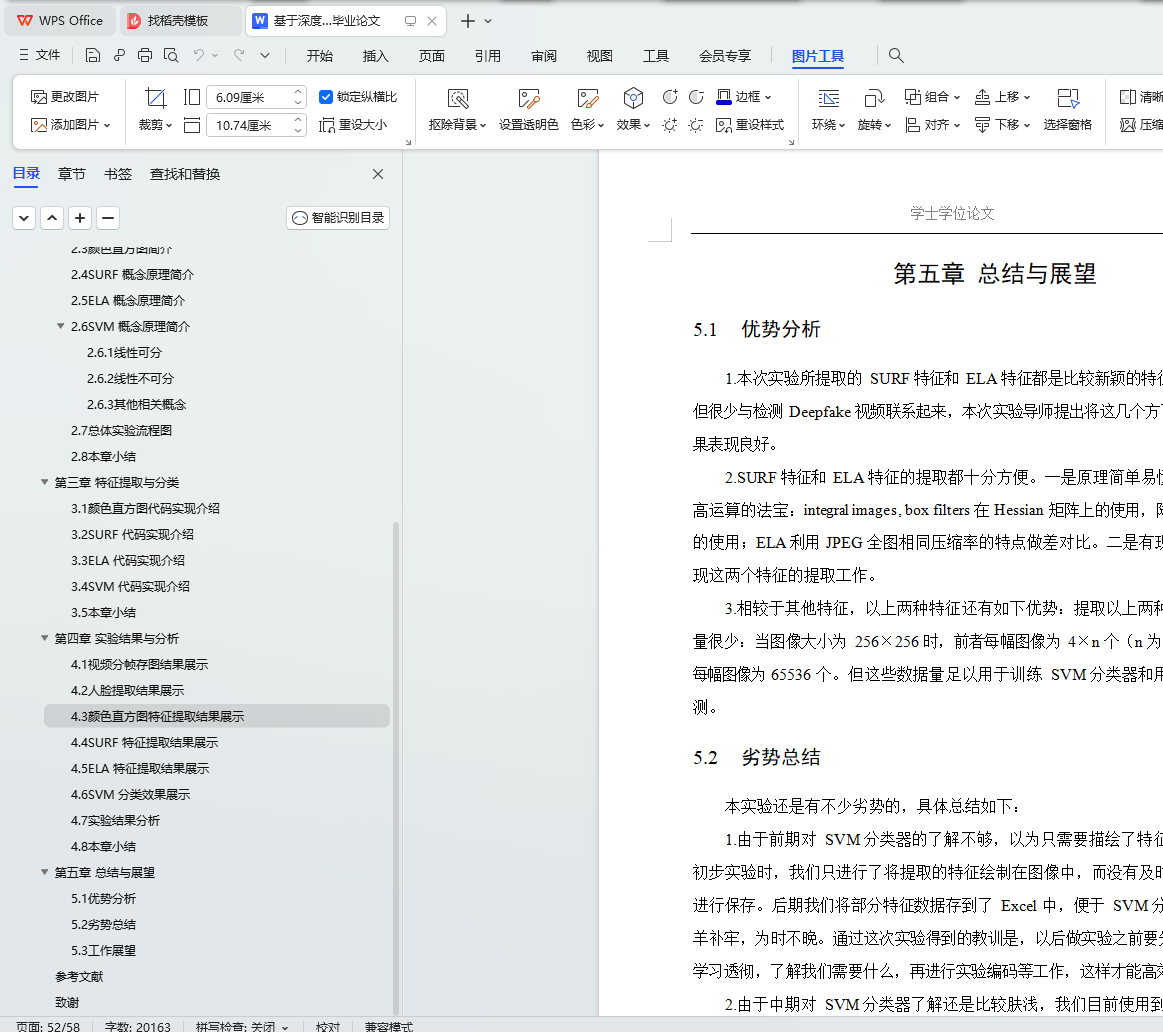Collapse 第五章 总结与展望 node
Viewport: 1163px width, 1032px height.
click(x=45, y=872)
